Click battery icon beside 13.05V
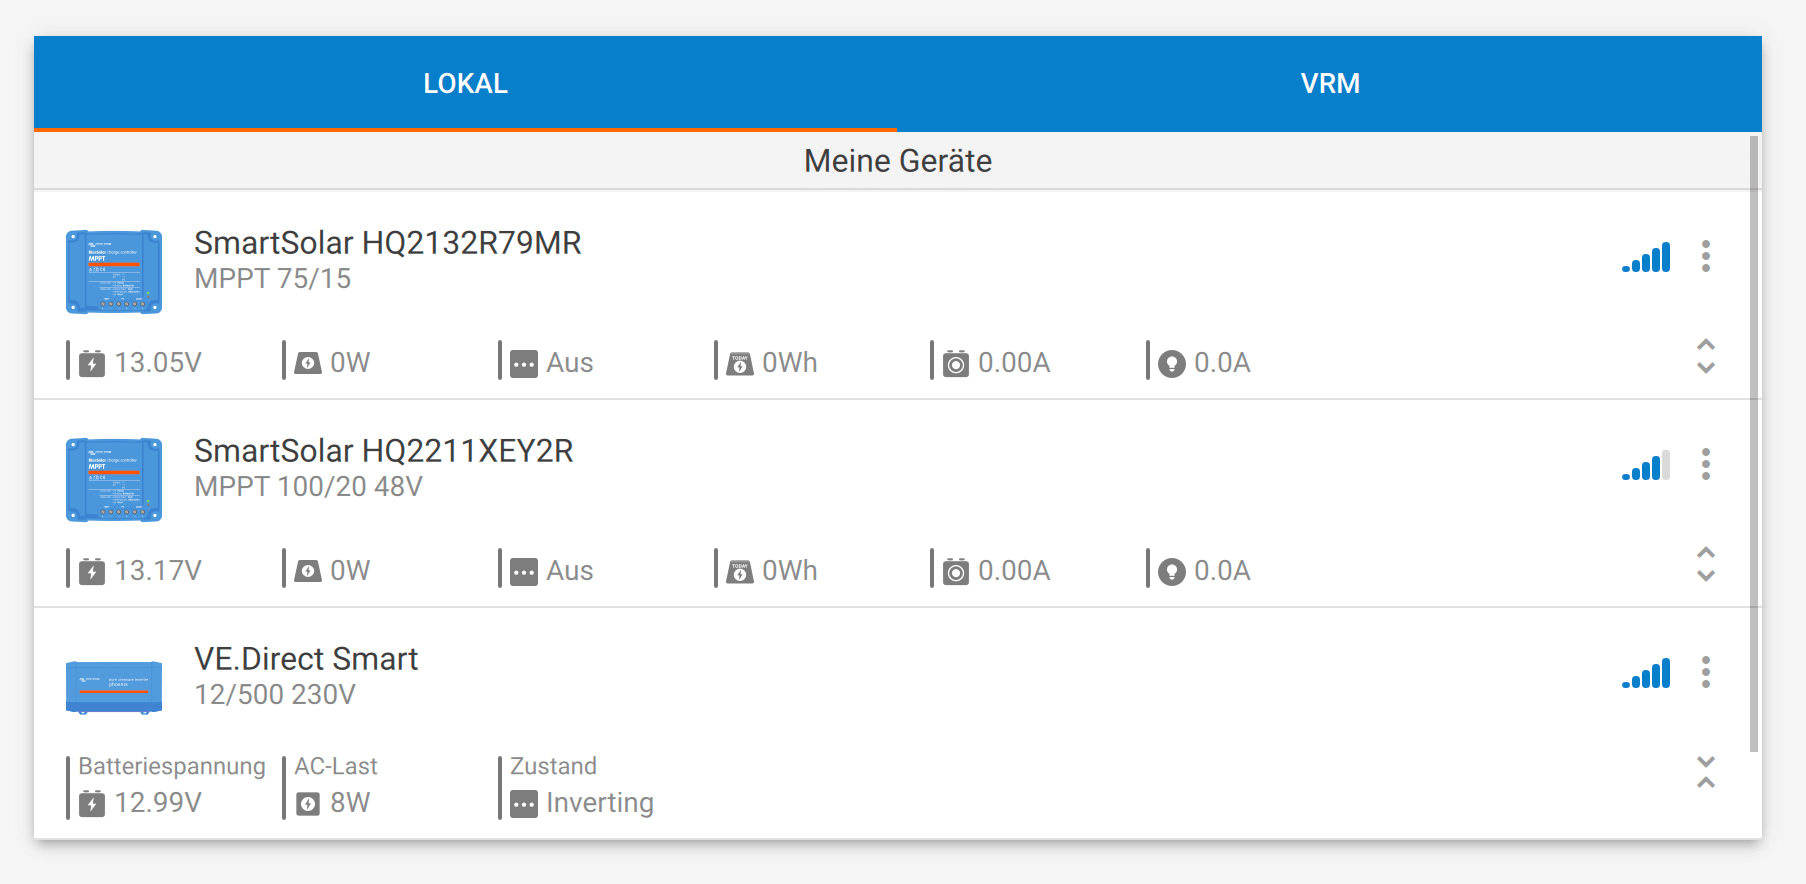This screenshot has width=1806, height=884. [92, 362]
